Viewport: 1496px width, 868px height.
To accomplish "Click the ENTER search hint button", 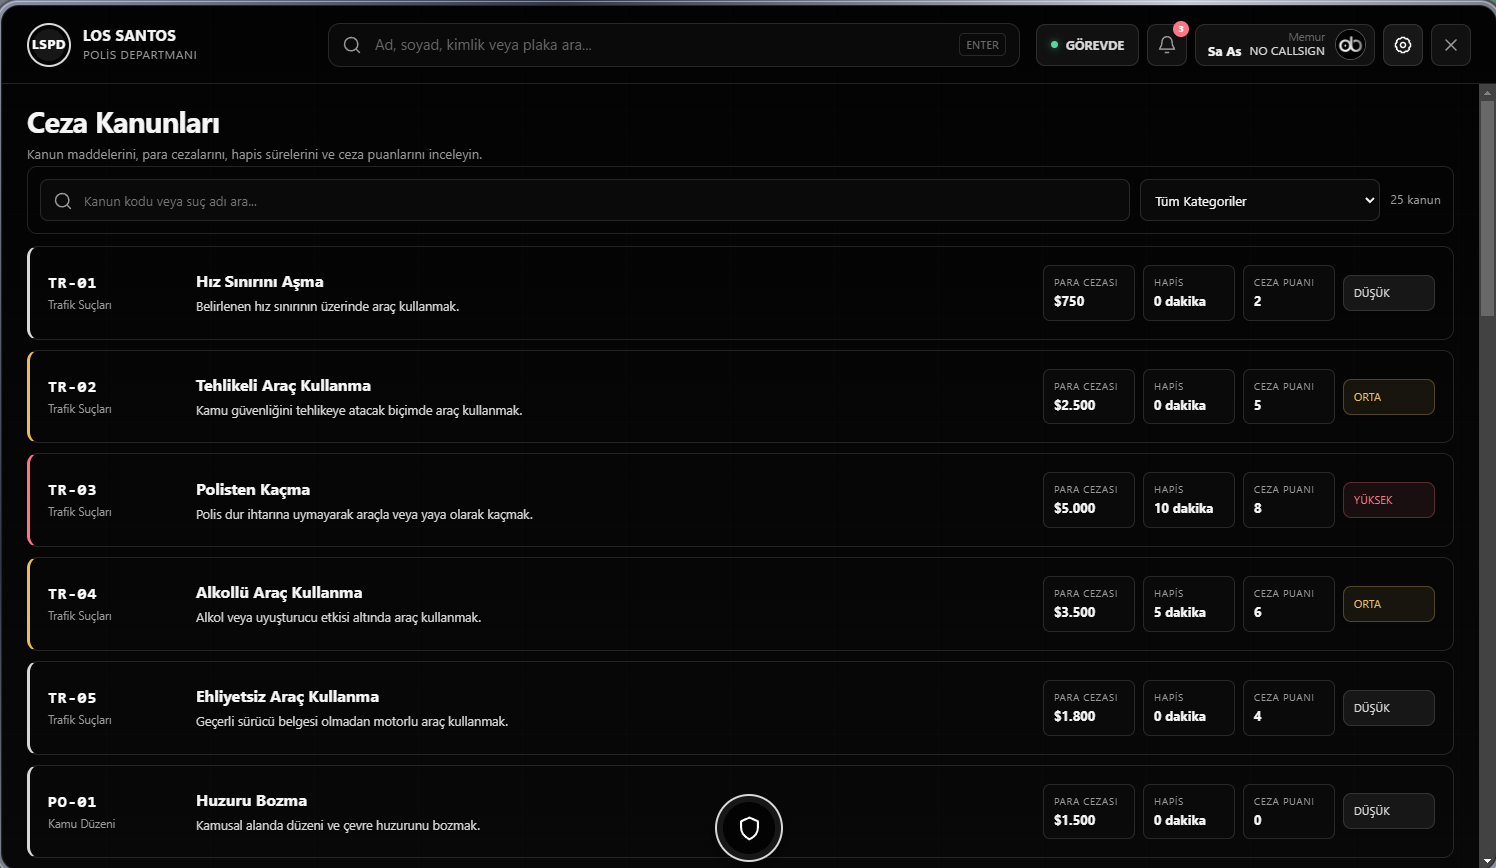I will pos(982,45).
